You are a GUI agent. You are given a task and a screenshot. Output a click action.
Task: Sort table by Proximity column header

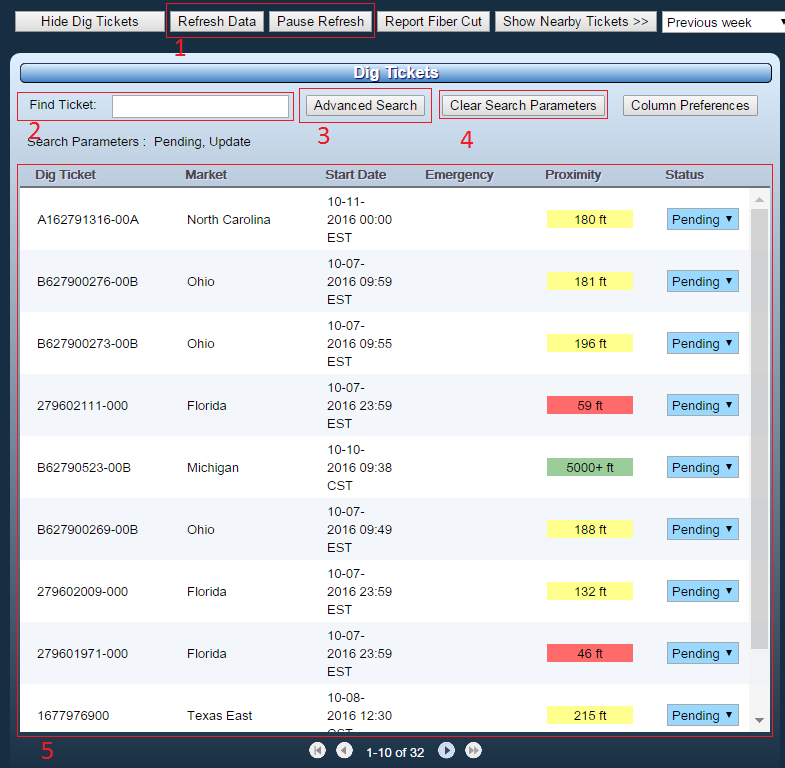pos(573,175)
